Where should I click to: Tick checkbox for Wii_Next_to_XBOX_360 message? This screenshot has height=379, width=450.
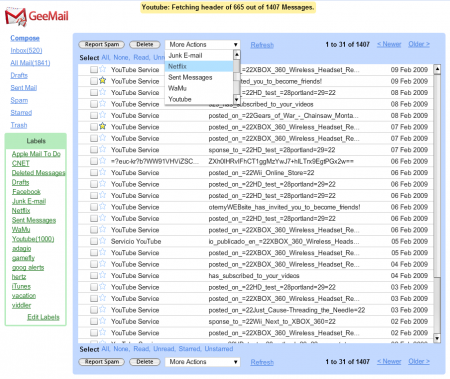tap(94, 321)
